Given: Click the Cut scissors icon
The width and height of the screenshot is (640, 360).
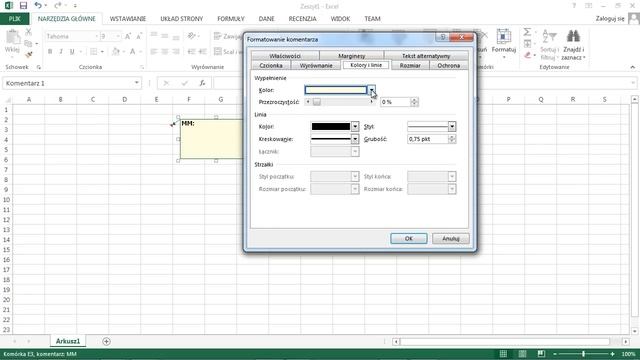Looking at the screenshot, I should coord(28,32).
